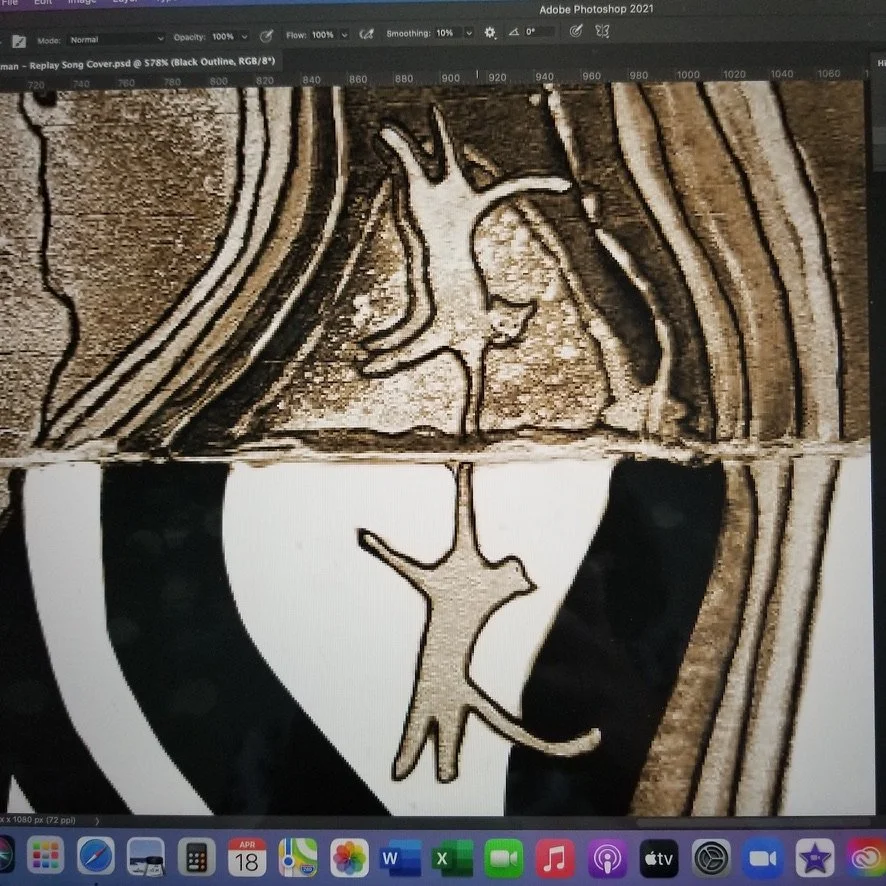Open Music app from the Dock
Image resolution: width=886 pixels, height=886 pixels.
click(x=555, y=858)
